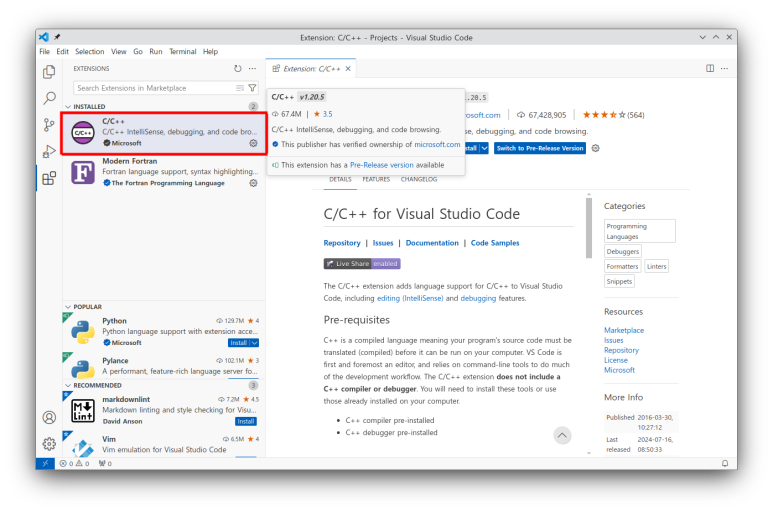
Task: Click the markdownlint extension icon
Action: (x=83, y=410)
